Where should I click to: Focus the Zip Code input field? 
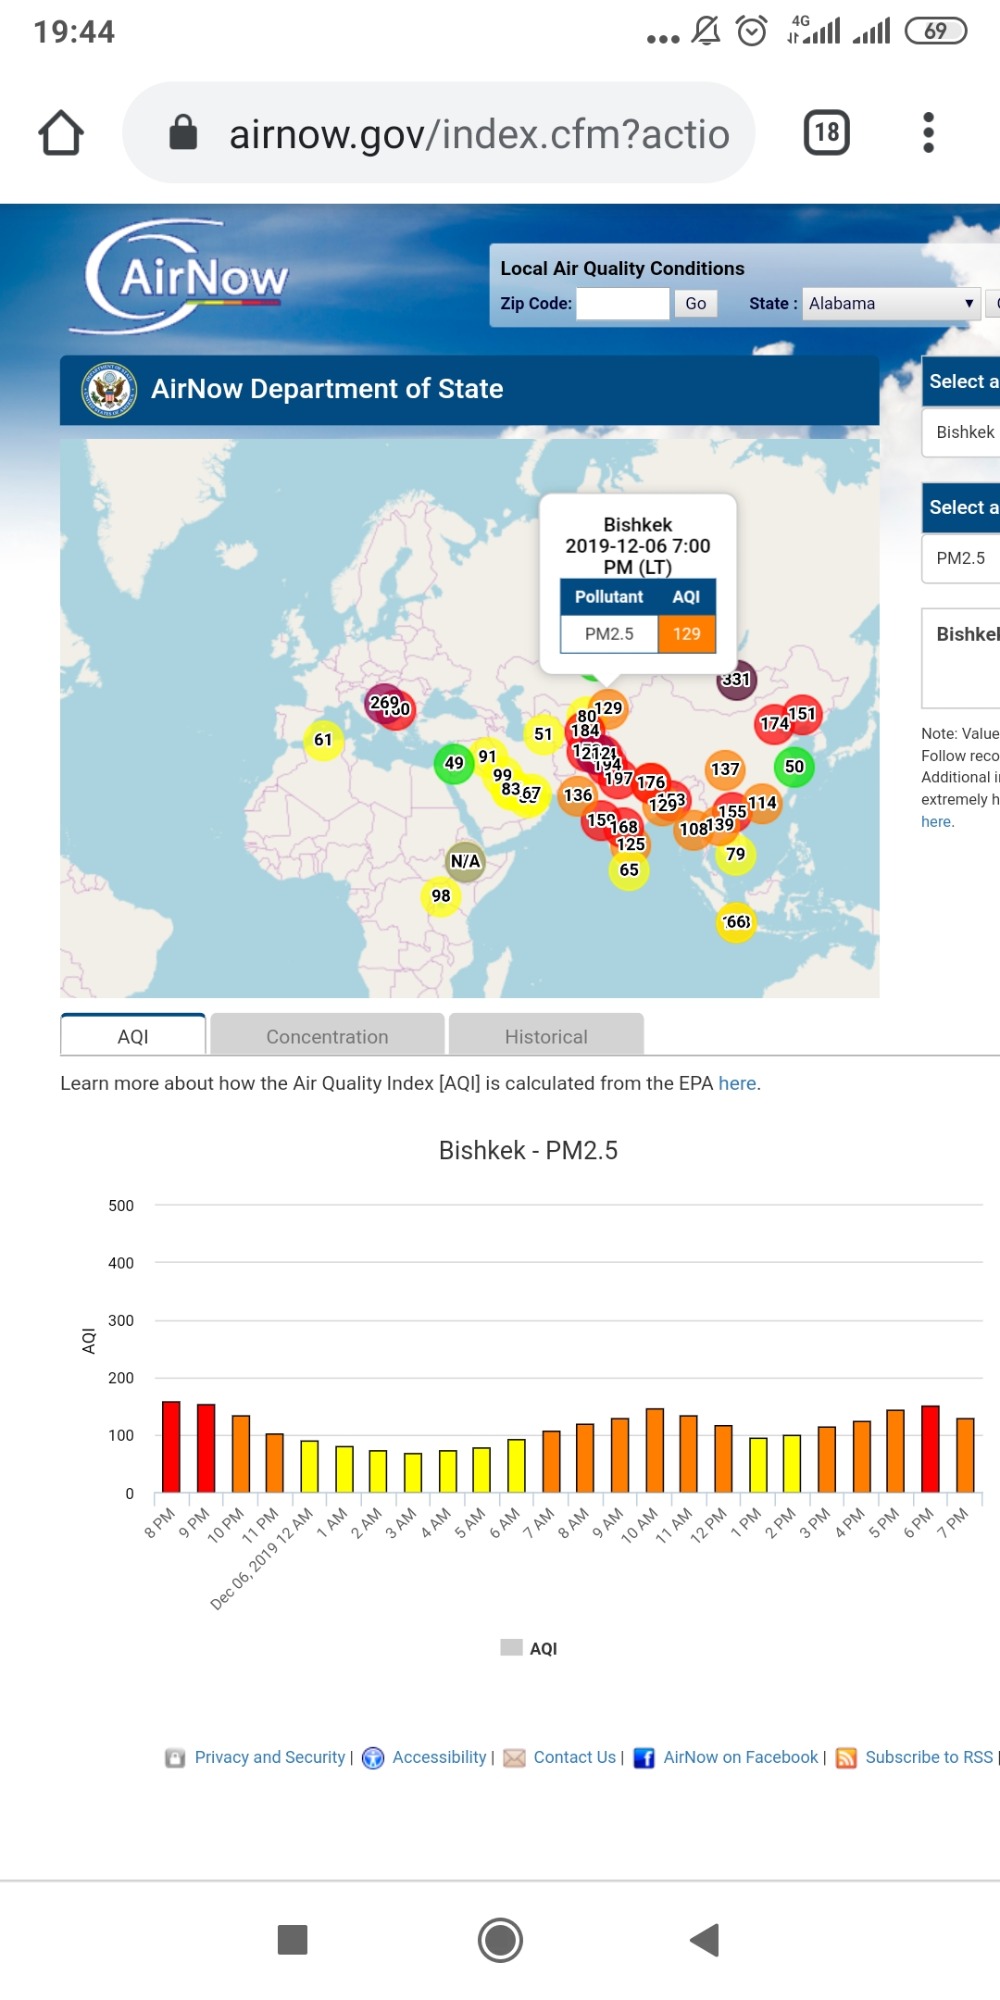pos(622,304)
